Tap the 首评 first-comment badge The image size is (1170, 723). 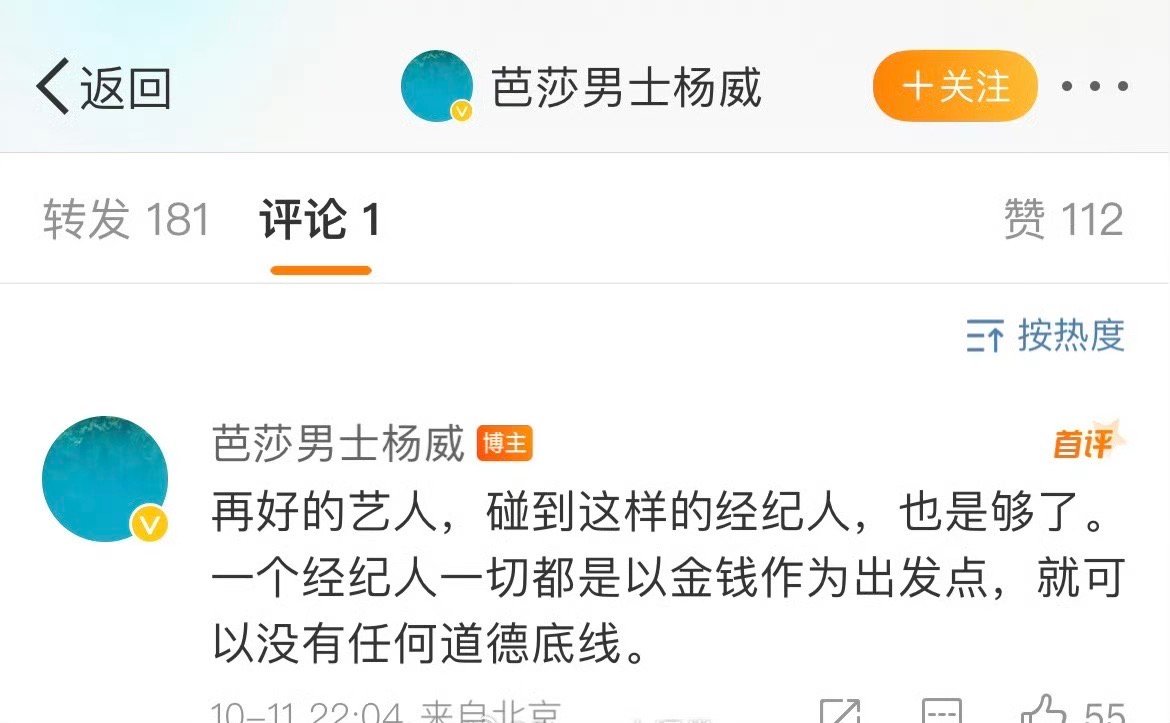(x=1087, y=442)
